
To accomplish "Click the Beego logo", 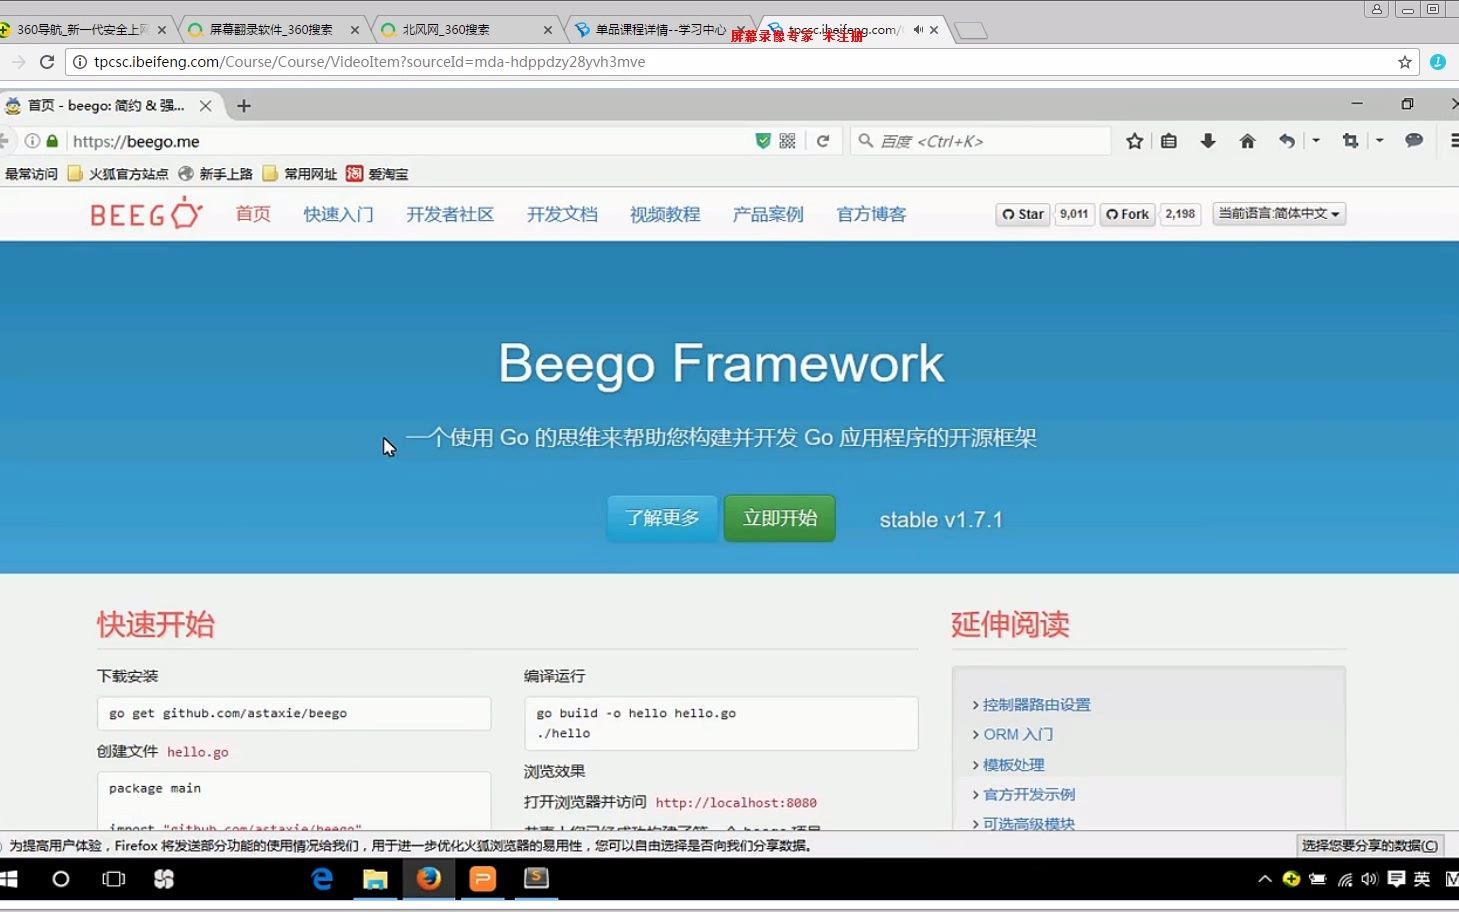I will (x=146, y=213).
